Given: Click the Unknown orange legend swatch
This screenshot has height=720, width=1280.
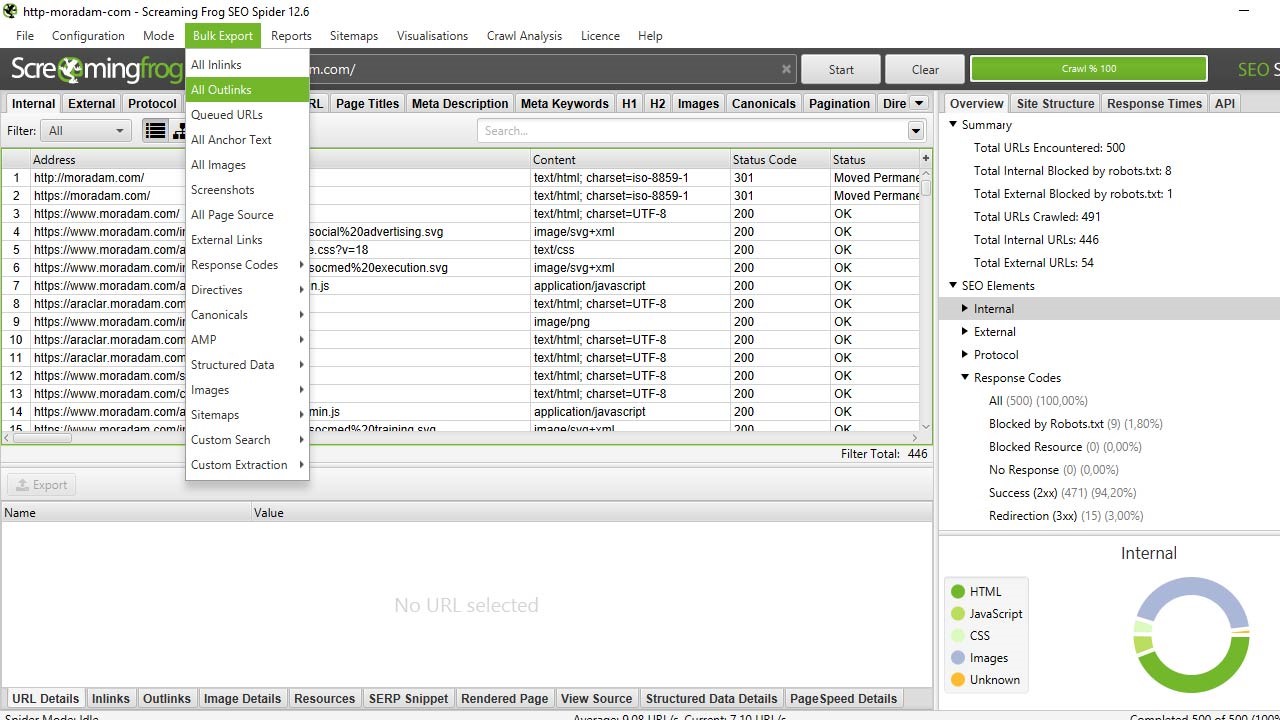Looking at the screenshot, I should coord(958,680).
